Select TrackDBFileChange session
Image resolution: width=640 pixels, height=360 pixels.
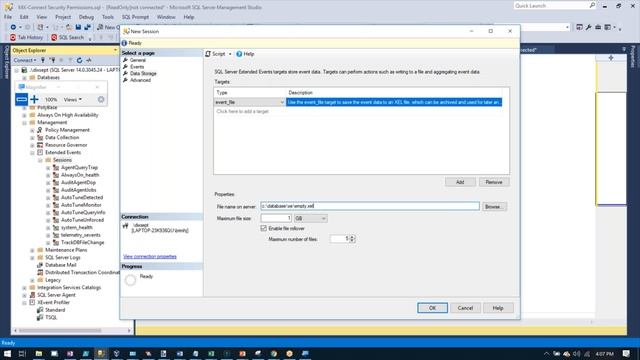82,242
